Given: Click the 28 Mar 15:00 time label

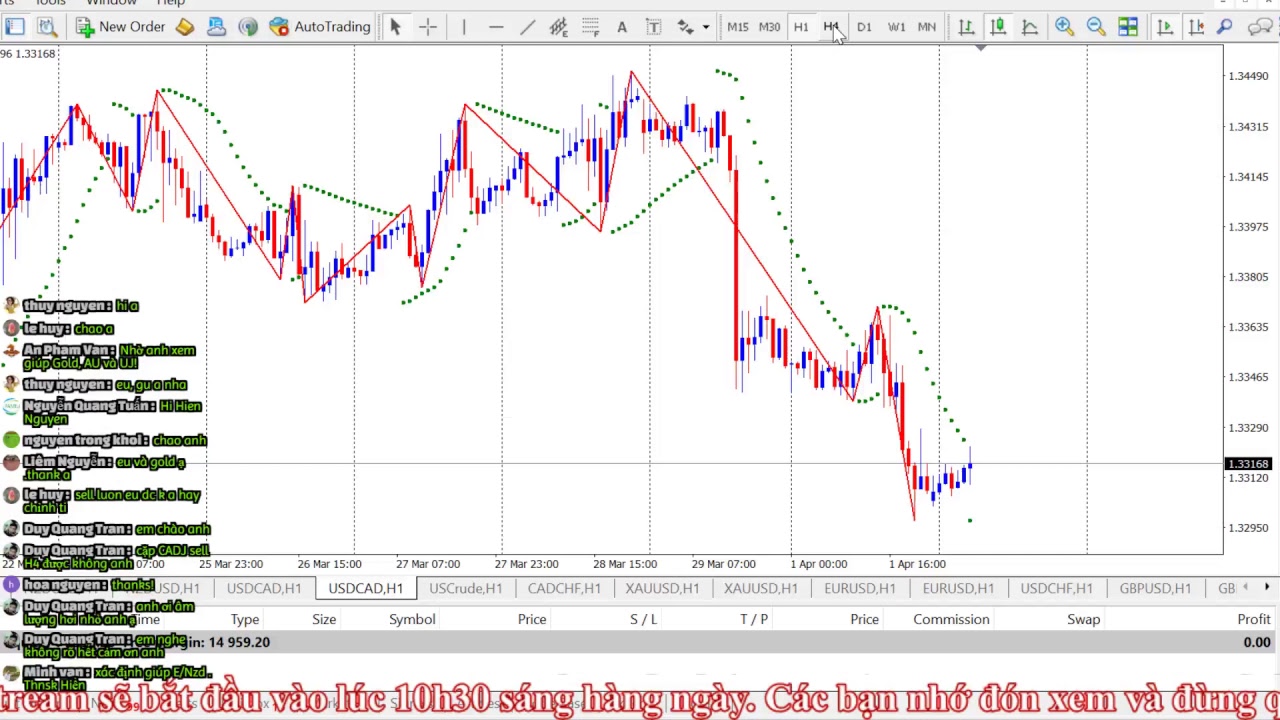Looking at the screenshot, I should 627,564.
